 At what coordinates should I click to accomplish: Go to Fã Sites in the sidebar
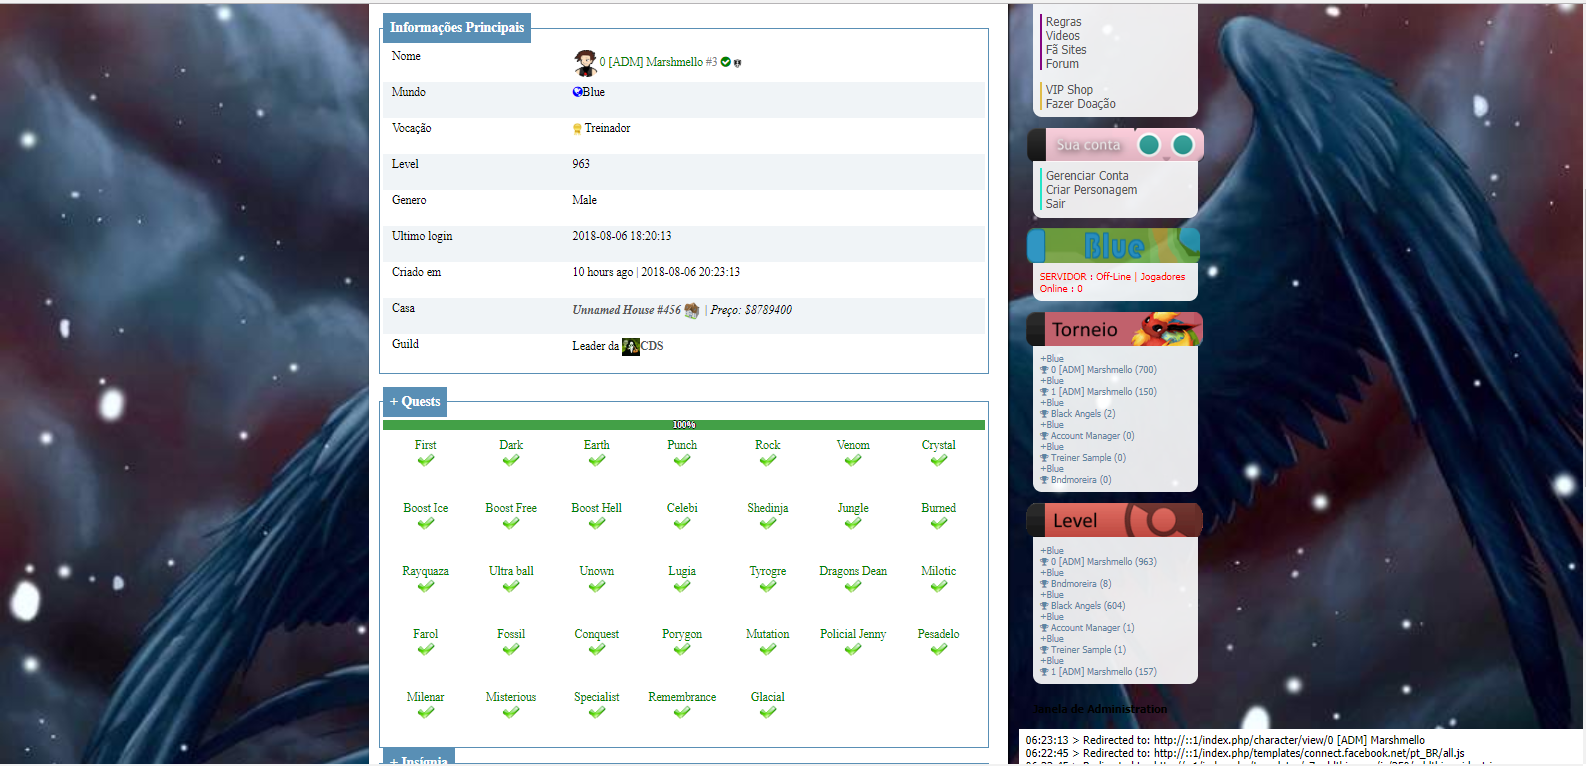(1066, 50)
